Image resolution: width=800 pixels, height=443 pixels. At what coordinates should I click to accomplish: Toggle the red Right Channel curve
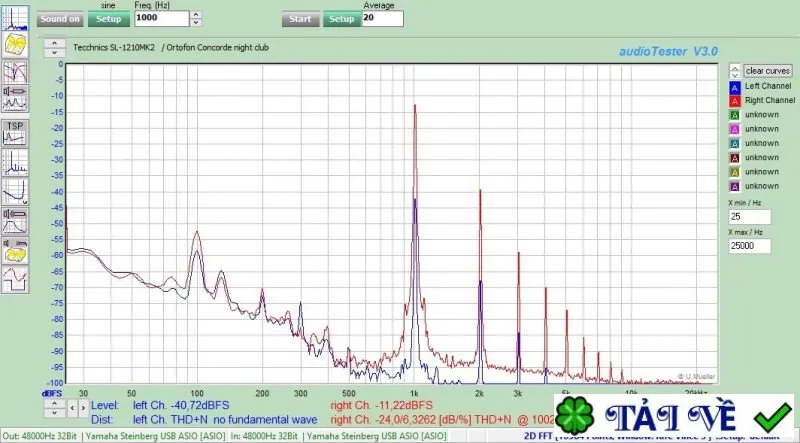point(735,101)
